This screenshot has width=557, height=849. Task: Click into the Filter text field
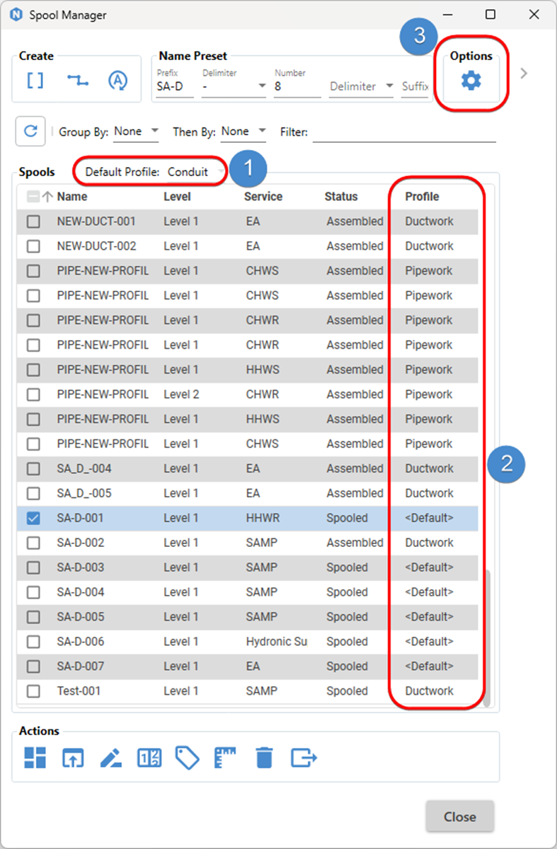click(x=404, y=132)
